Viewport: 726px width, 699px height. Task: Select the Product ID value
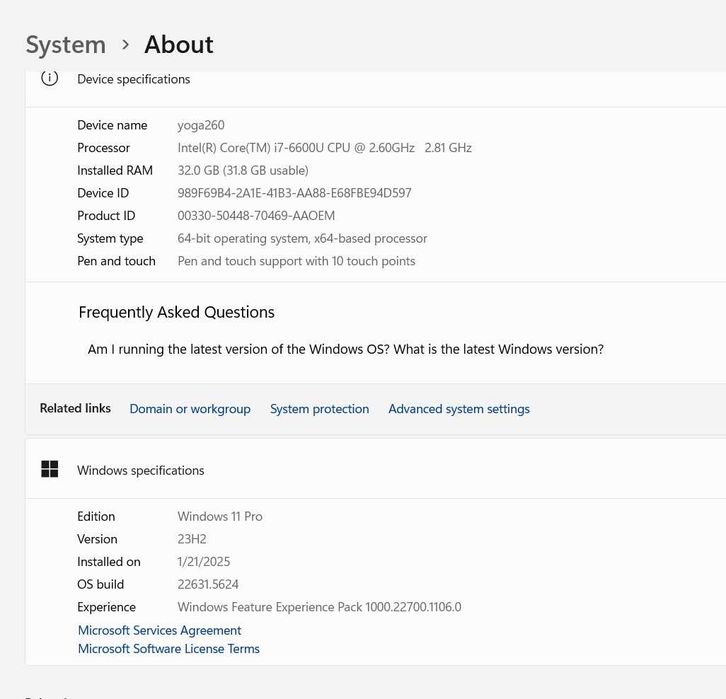point(256,216)
